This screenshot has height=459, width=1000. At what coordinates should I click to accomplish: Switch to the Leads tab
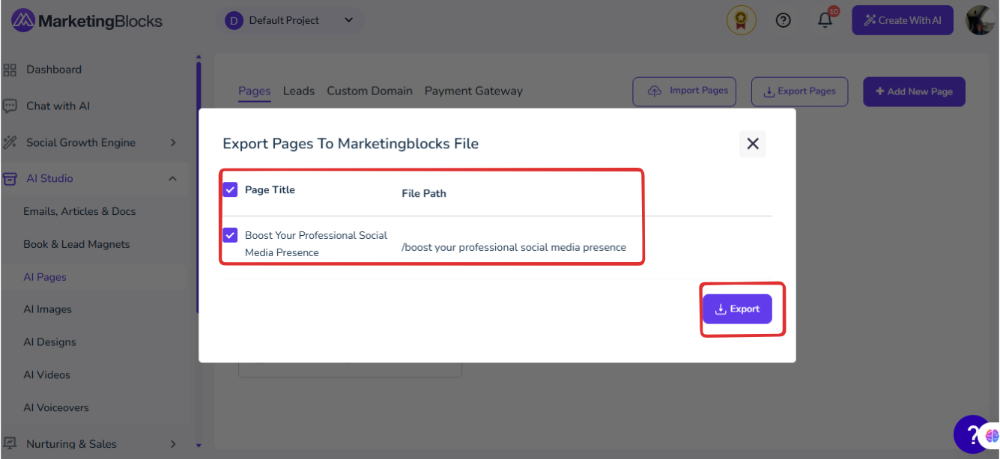298,91
